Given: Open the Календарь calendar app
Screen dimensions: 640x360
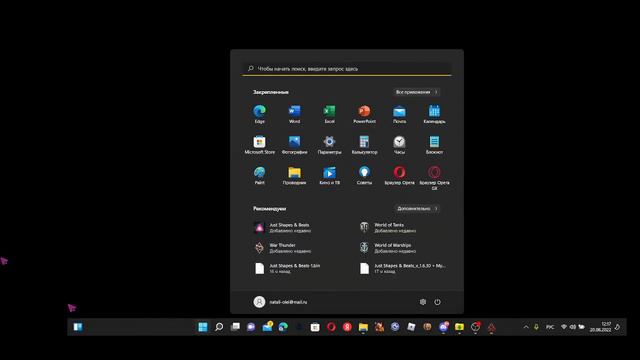Looking at the screenshot, I should pyautogui.click(x=434, y=114).
